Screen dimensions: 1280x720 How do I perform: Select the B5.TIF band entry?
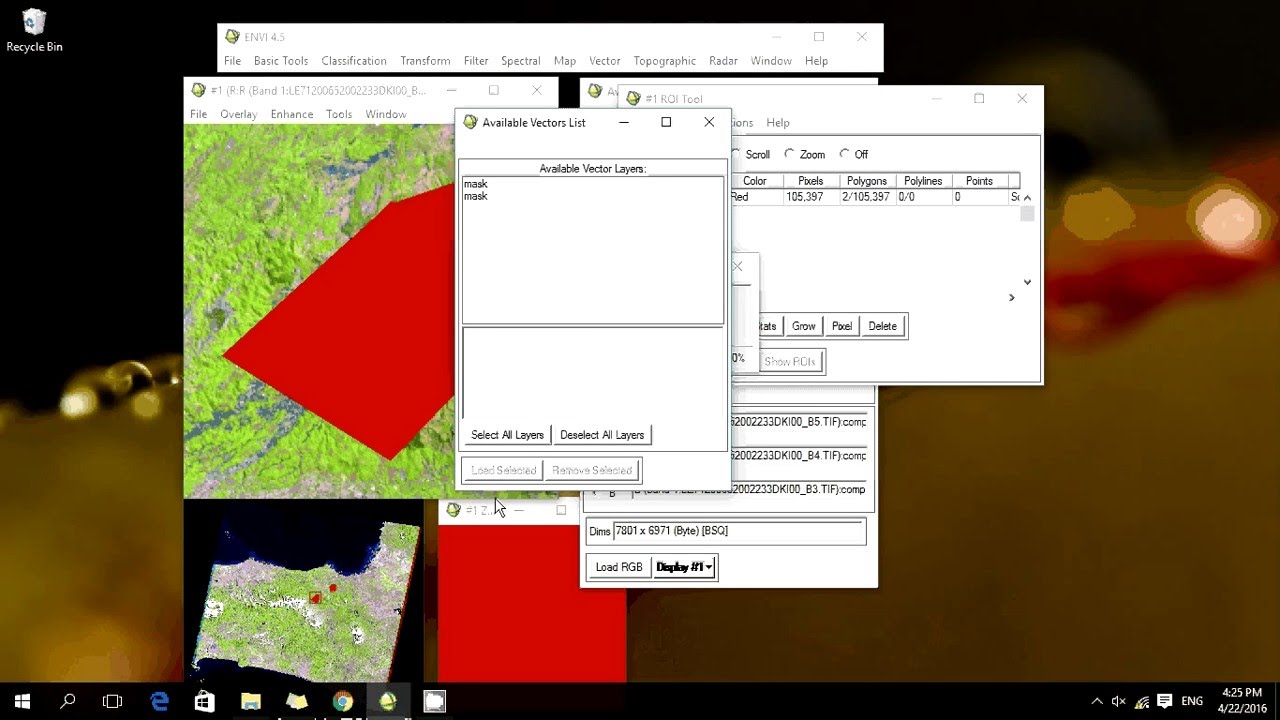tap(798, 422)
